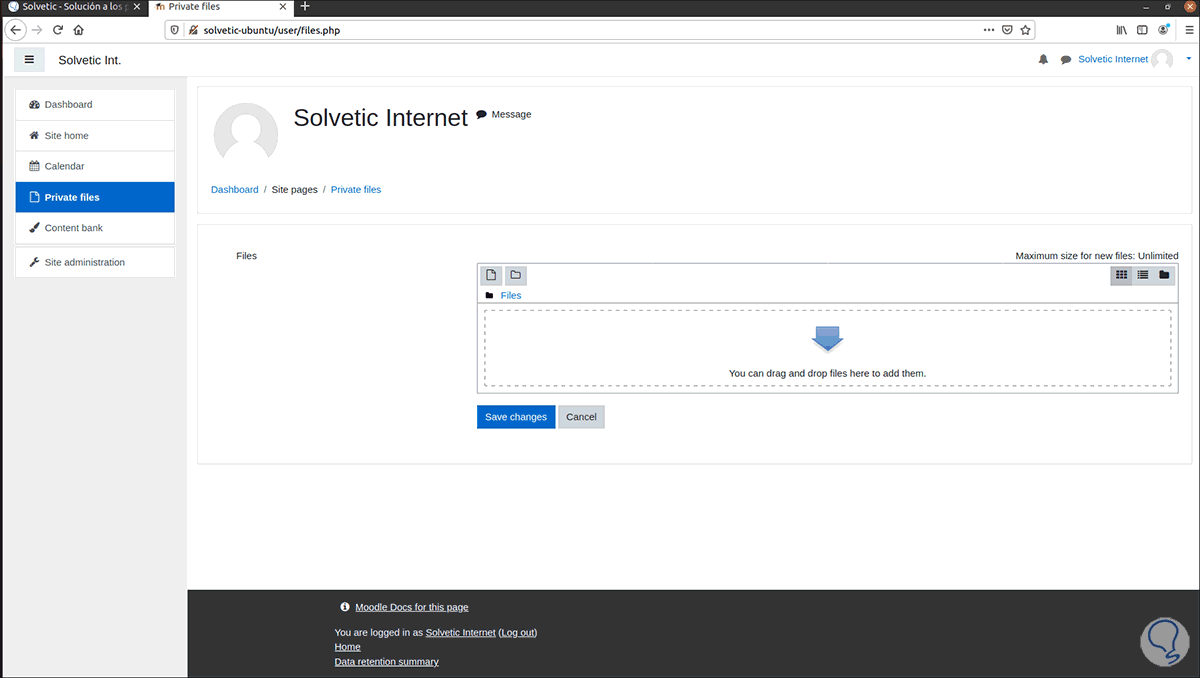Viewport: 1200px width, 678px height.
Task: Bookmark the page with the star icon
Action: [x=1025, y=30]
